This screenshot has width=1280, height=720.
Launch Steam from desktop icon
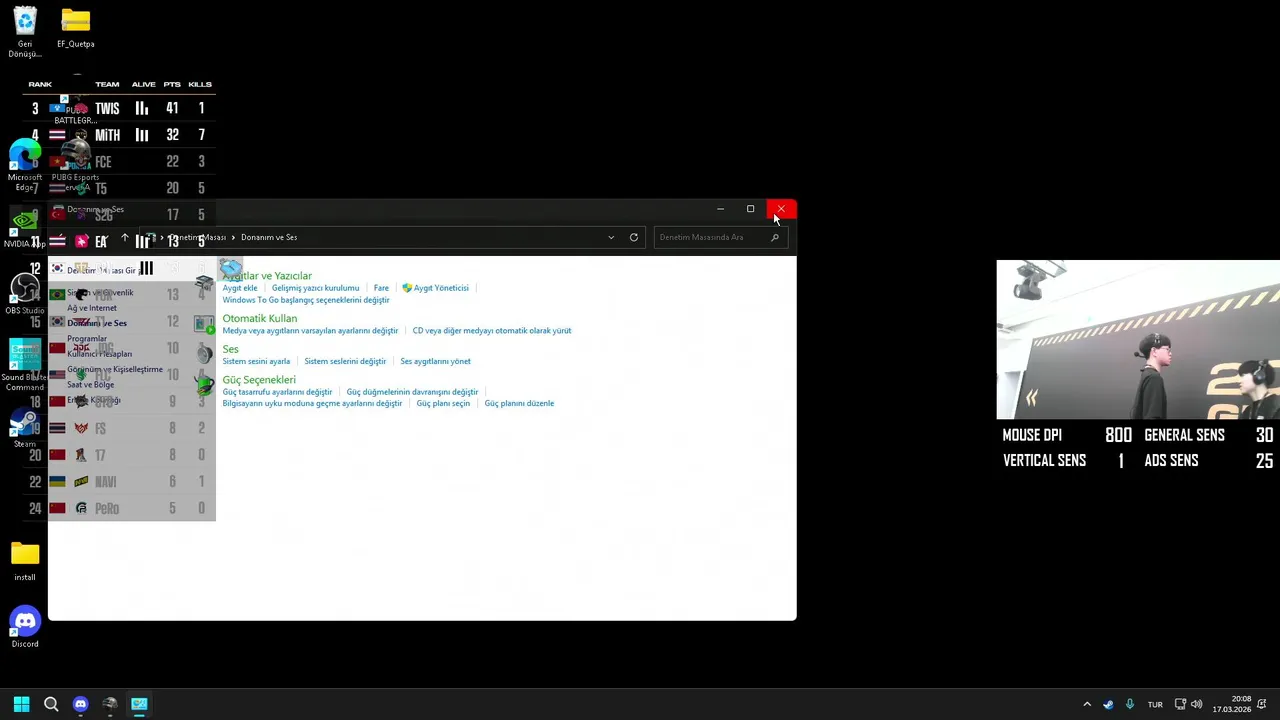click(x=25, y=428)
